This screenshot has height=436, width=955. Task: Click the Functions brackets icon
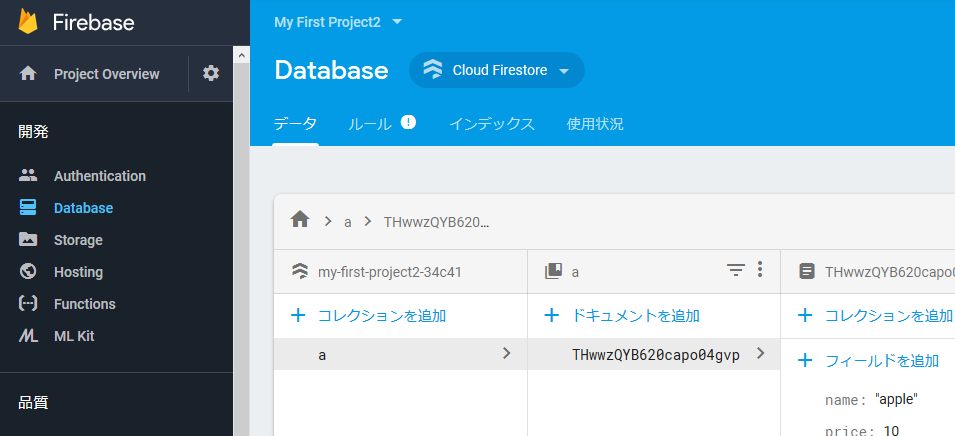(28, 303)
